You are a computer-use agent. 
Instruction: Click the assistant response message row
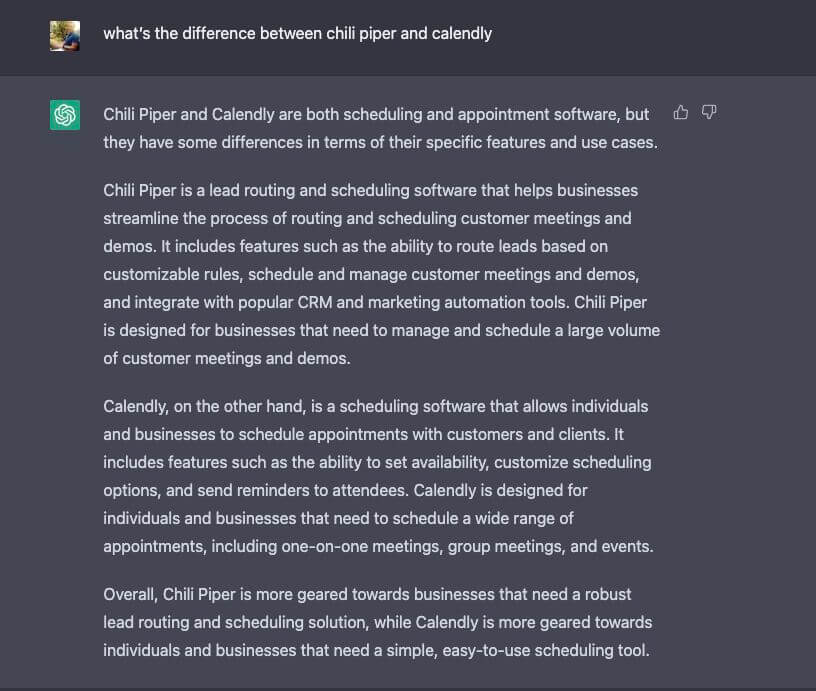point(380,380)
